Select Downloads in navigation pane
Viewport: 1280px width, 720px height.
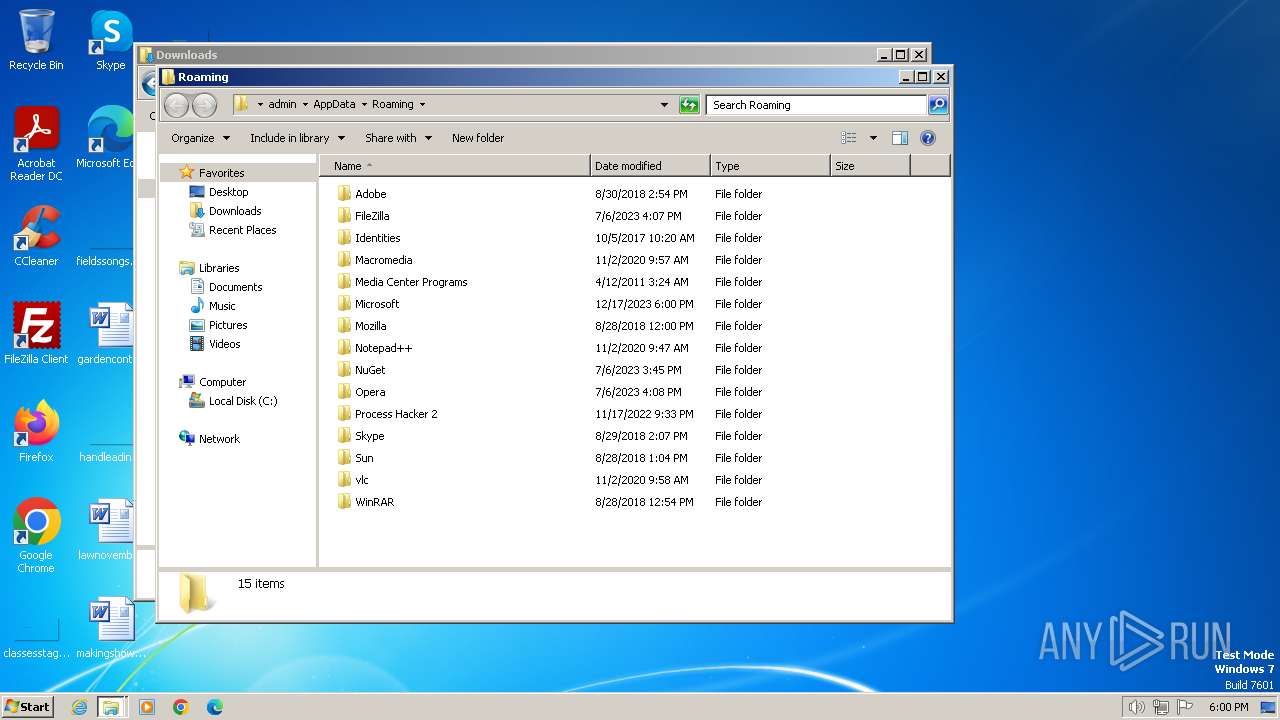click(x=235, y=211)
